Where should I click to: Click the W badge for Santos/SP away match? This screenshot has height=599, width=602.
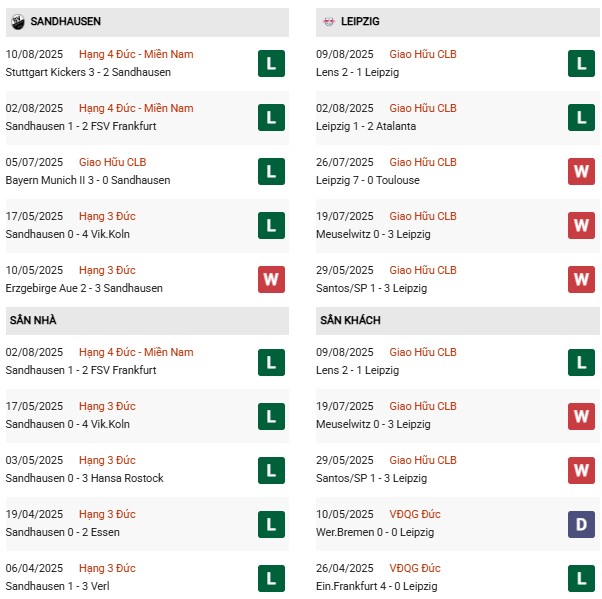point(581,470)
